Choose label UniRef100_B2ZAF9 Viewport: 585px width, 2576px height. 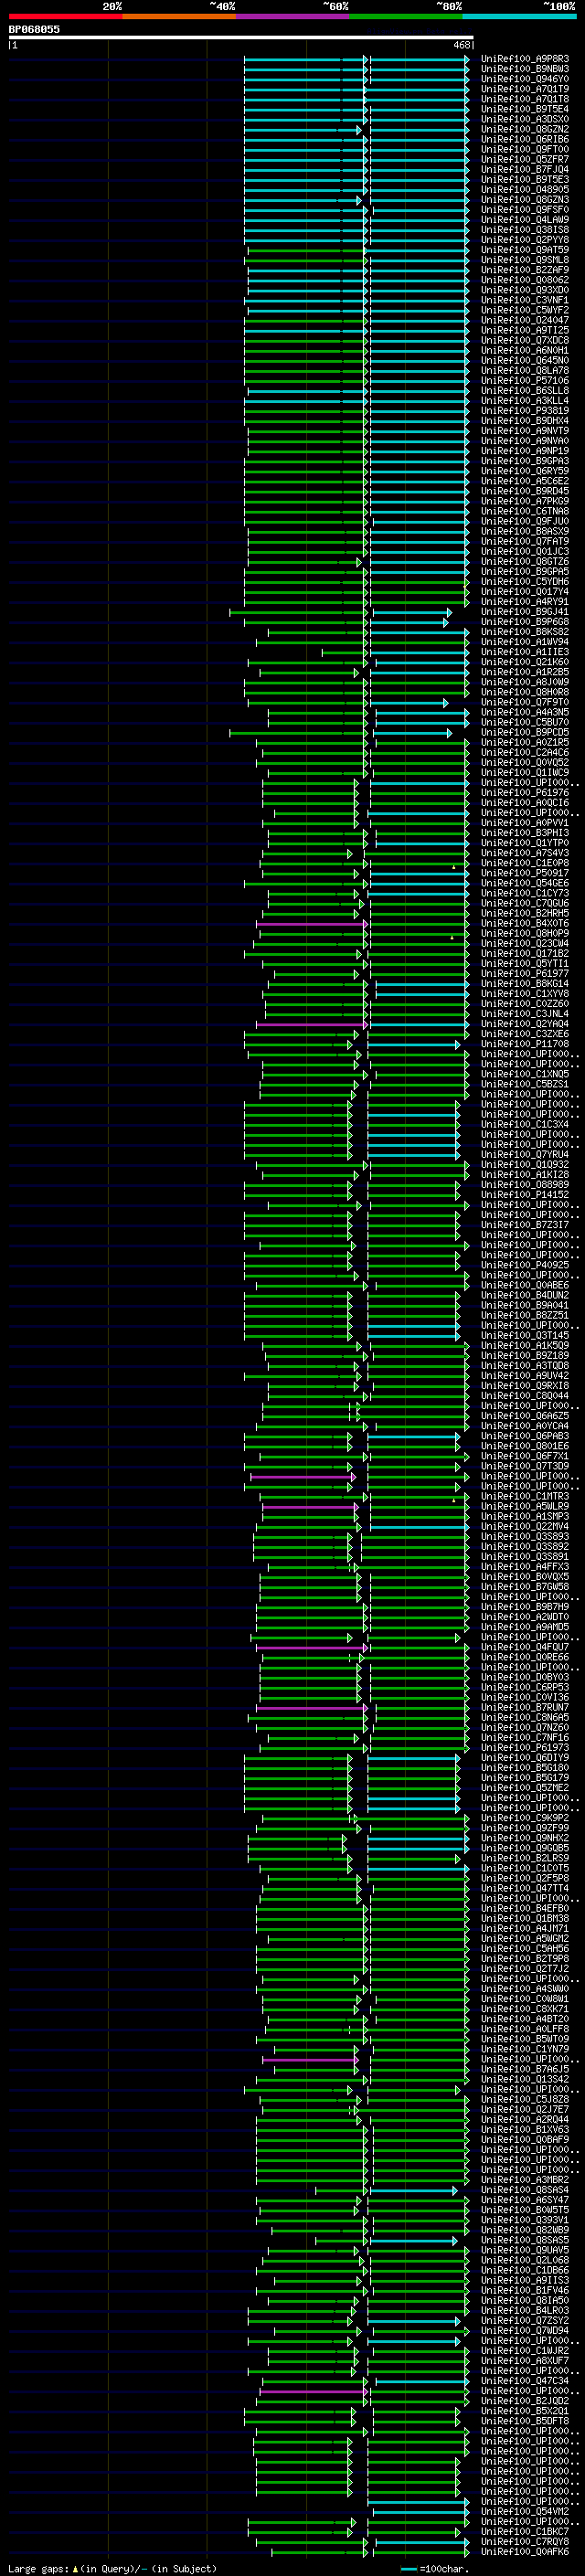pos(525,270)
